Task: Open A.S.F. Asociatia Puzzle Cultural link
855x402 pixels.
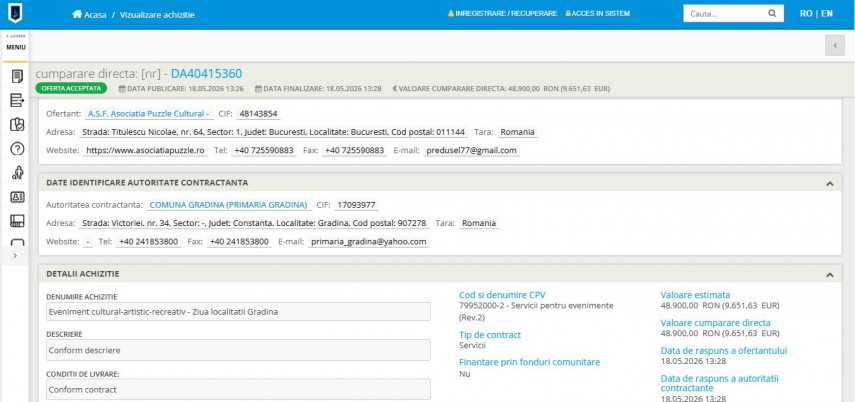Action: [148, 114]
